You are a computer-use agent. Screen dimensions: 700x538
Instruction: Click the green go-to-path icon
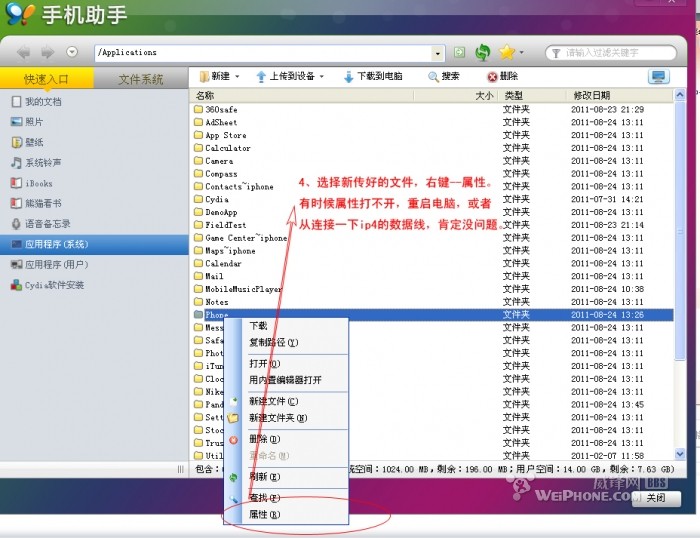459,52
